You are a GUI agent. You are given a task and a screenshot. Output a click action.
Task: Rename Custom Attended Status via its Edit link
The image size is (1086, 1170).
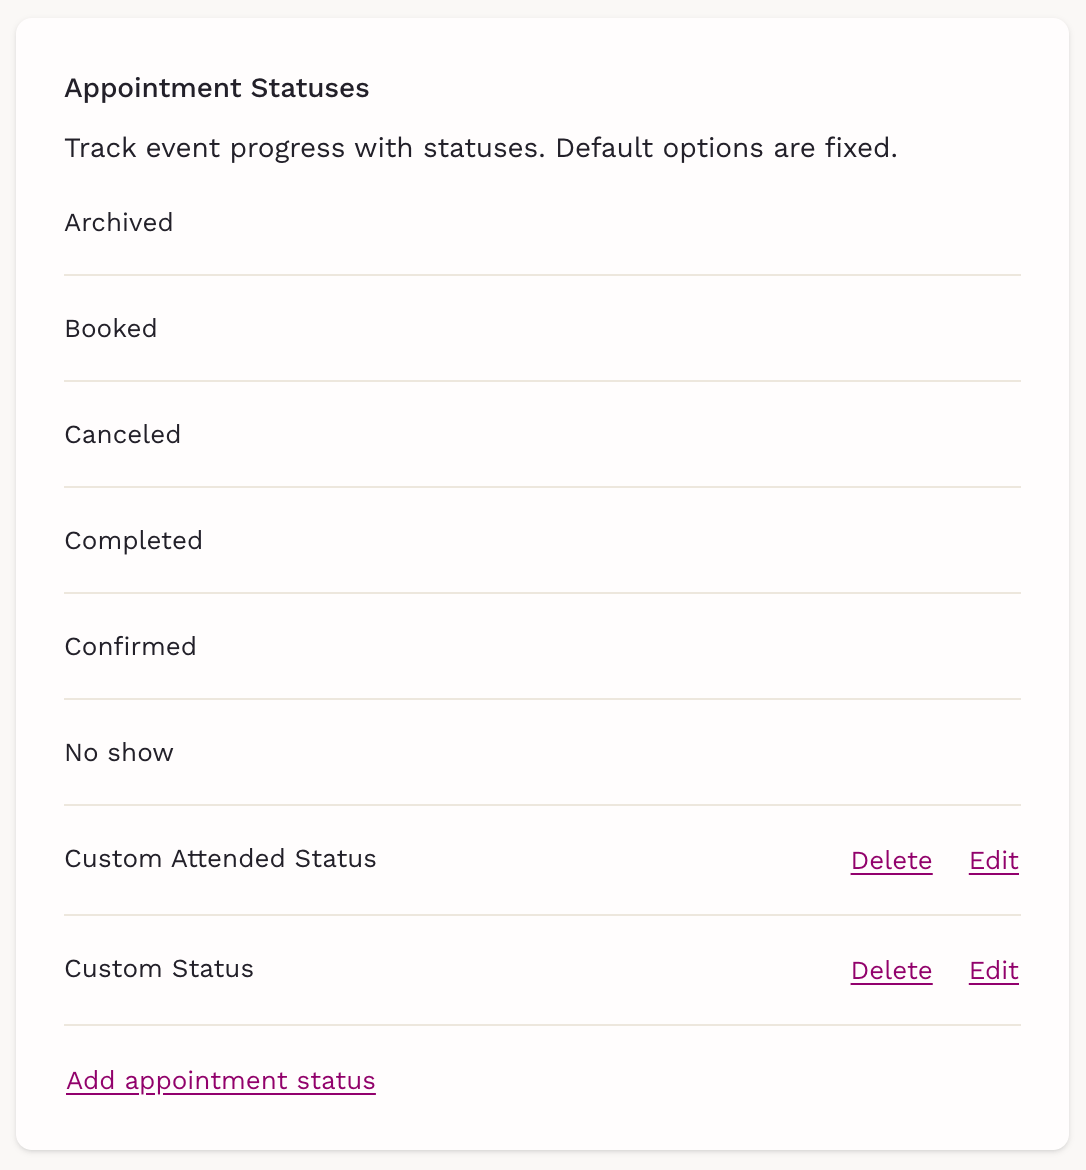(993, 861)
